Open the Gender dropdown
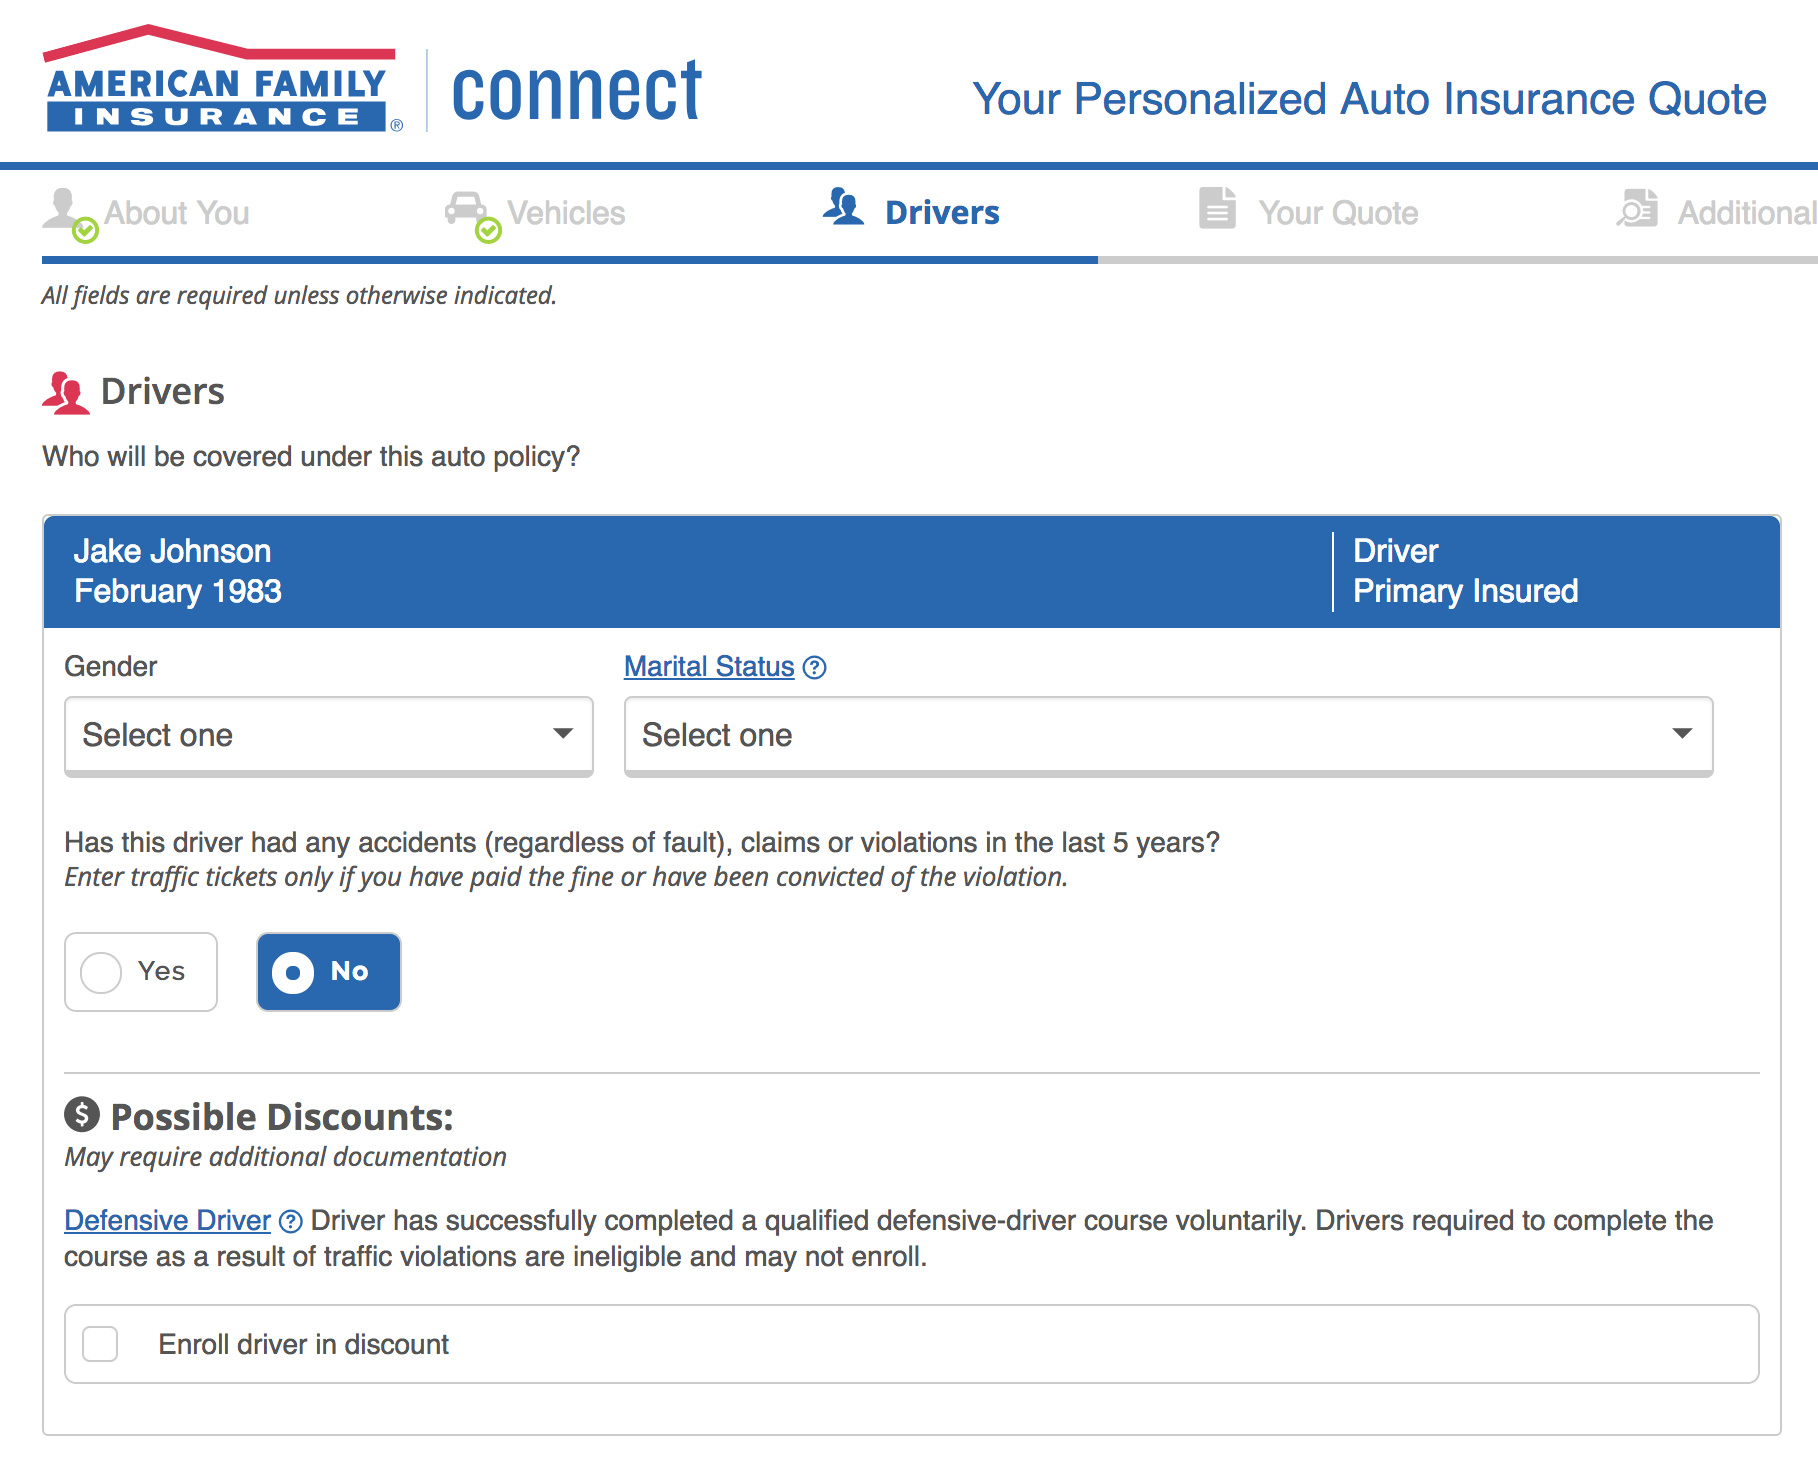The image size is (1818, 1458). tap(328, 735)
